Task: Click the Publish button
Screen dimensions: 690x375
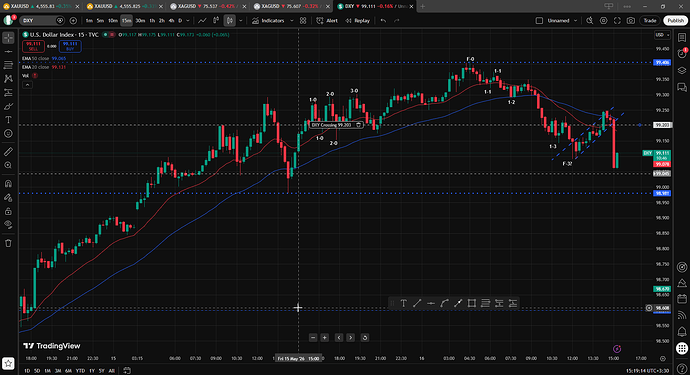Action: tap(675, 21)
